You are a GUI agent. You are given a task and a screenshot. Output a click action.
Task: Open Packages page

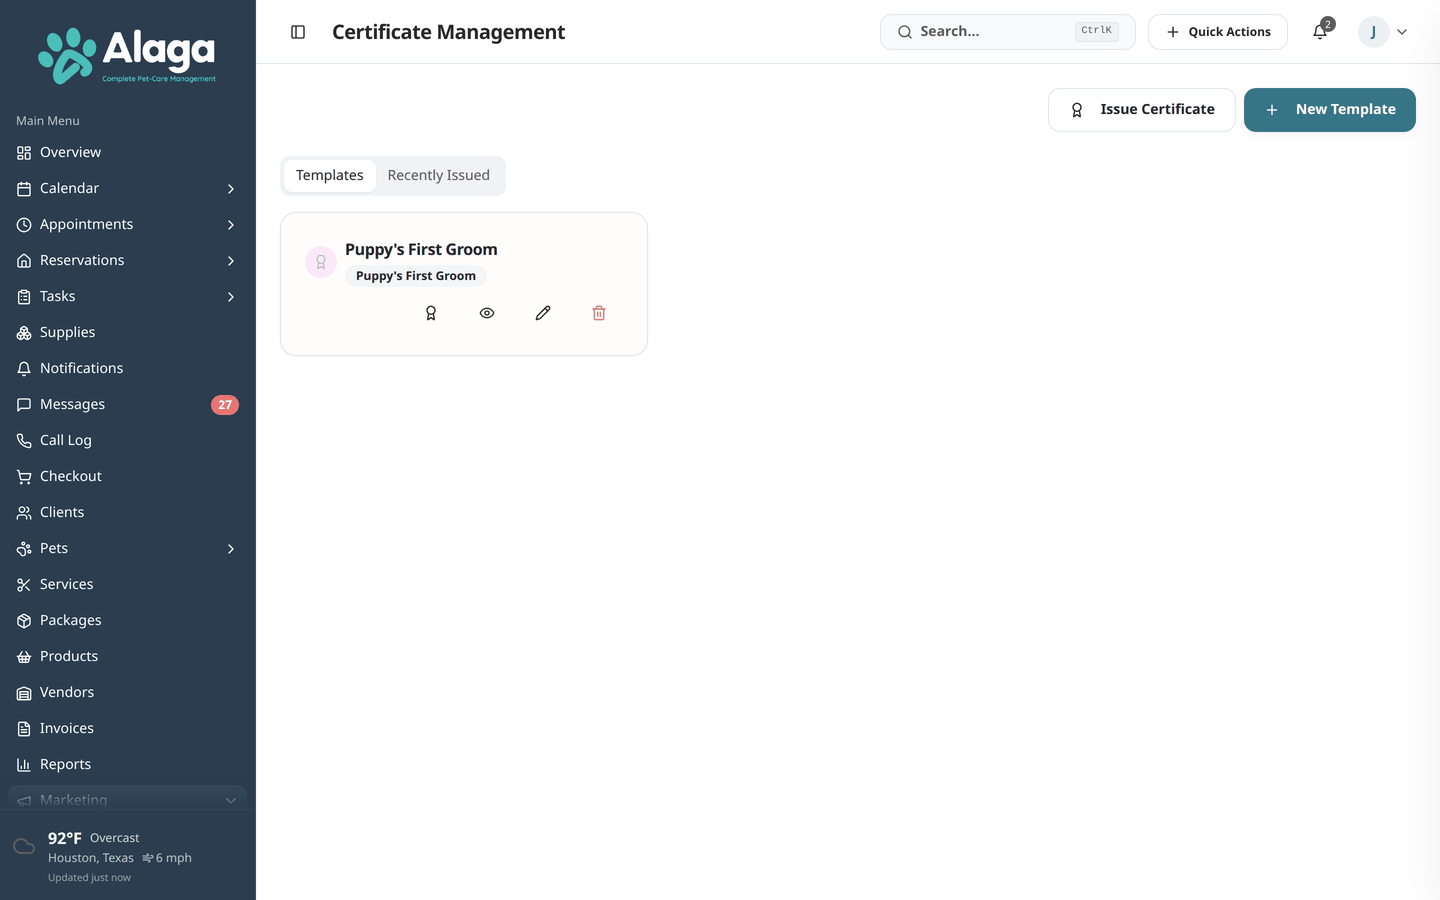point(128,620)
